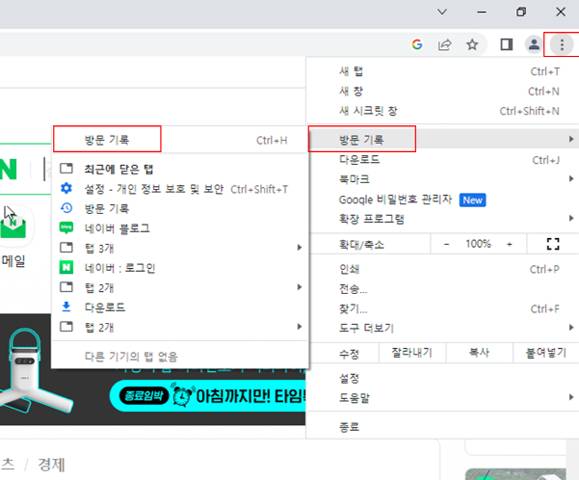
Task: Click 복사 edit button
Action: [x=479, y=353]
